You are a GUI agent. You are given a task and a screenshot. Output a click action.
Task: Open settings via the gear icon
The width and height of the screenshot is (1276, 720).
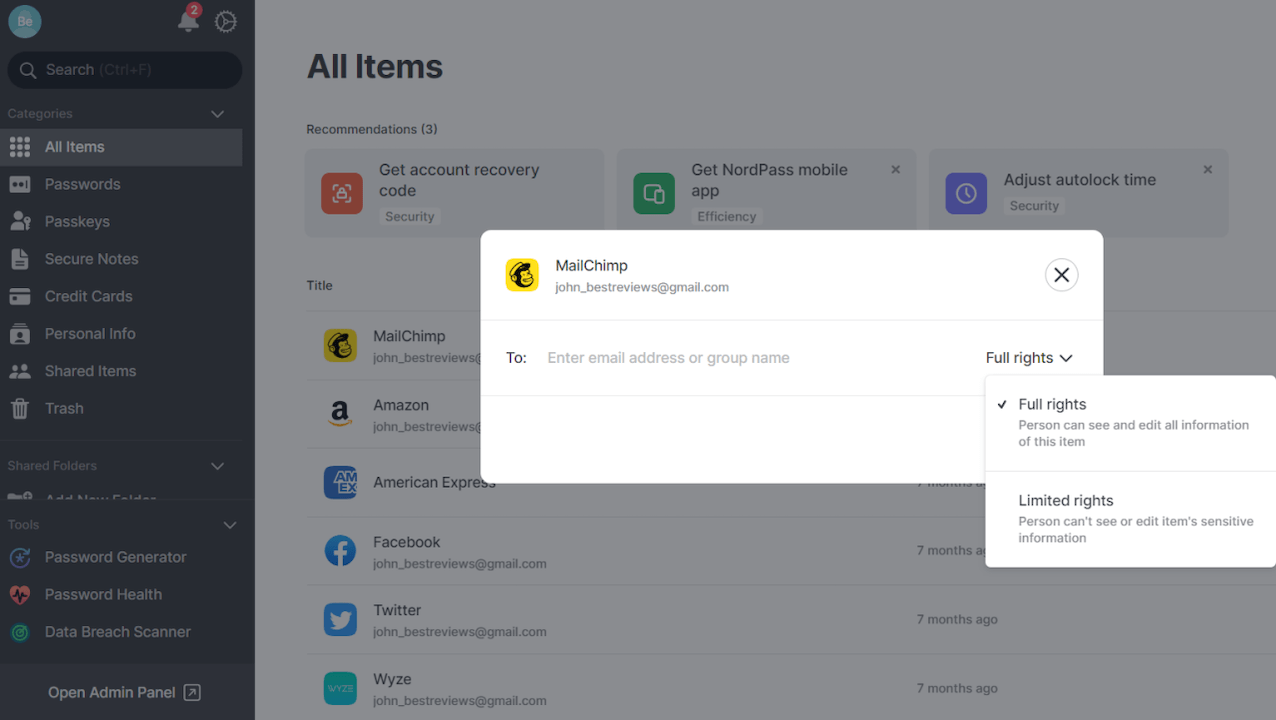[x=226, y=21]
